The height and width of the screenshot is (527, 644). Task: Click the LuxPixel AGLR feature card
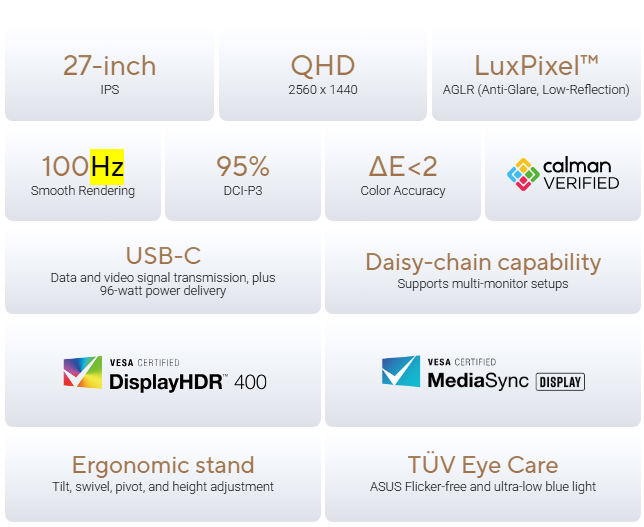coord(536,74)
